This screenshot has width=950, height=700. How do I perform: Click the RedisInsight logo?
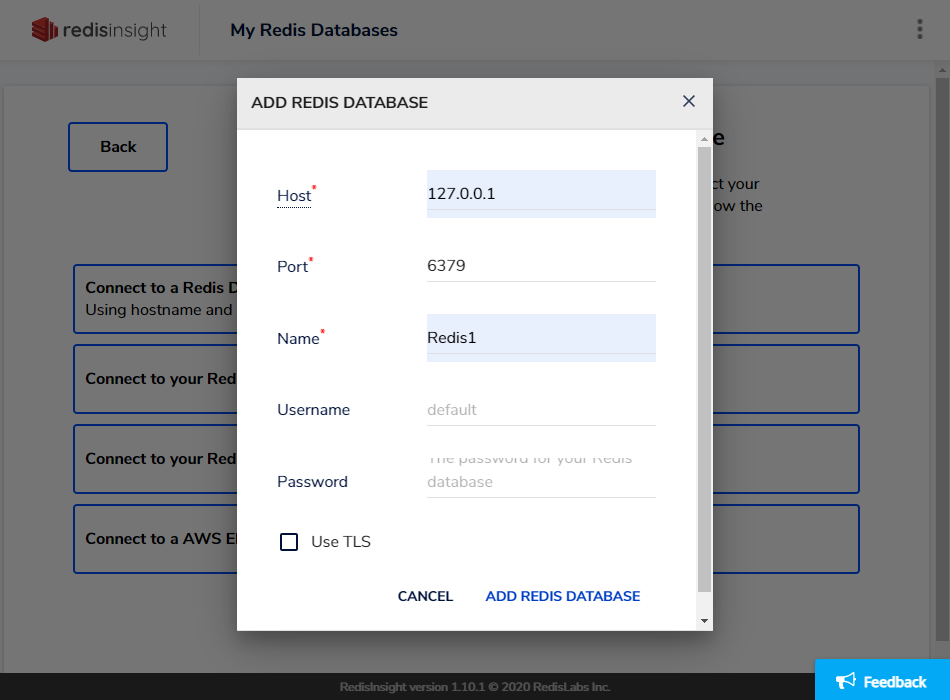pos(99,30)
